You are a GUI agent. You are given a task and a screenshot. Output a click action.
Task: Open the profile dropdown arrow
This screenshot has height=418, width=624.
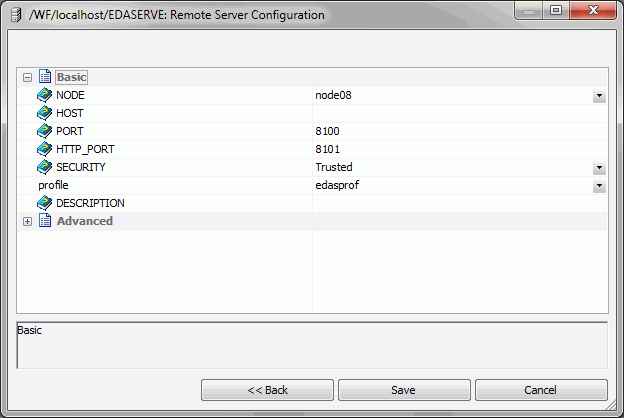[x=599, y=186]
